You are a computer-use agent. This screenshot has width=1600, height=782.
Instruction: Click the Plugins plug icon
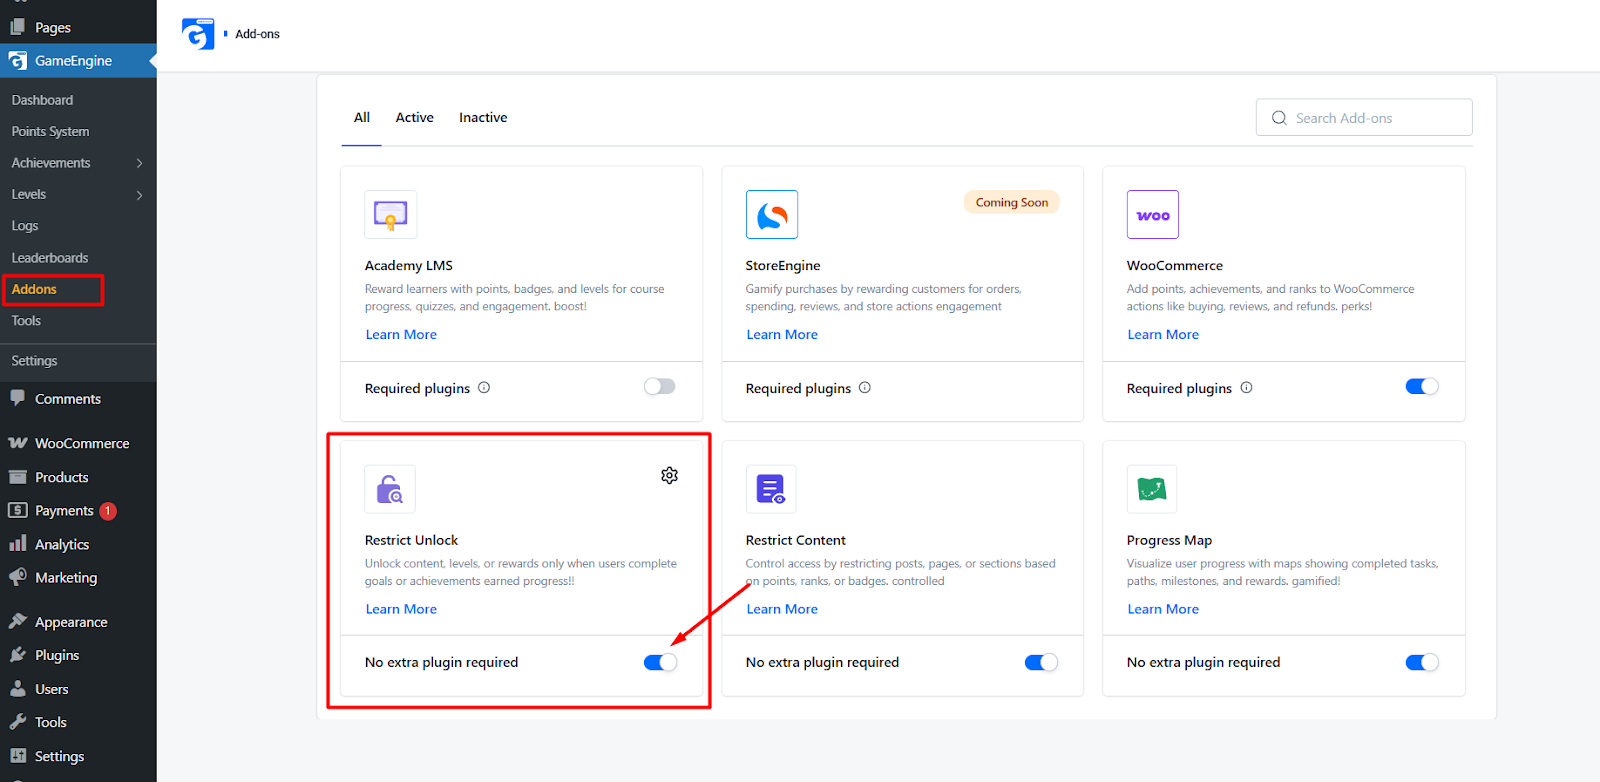(18, 655)
